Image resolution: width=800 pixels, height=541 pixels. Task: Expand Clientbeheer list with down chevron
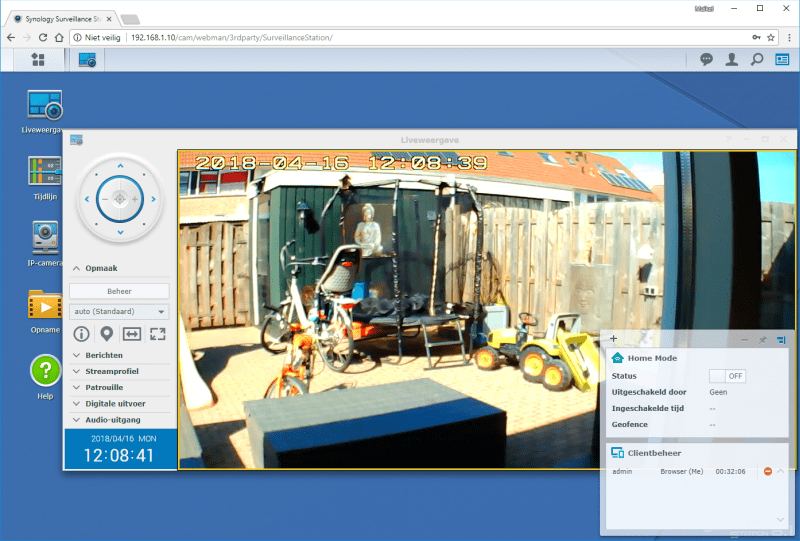[780, 519]
